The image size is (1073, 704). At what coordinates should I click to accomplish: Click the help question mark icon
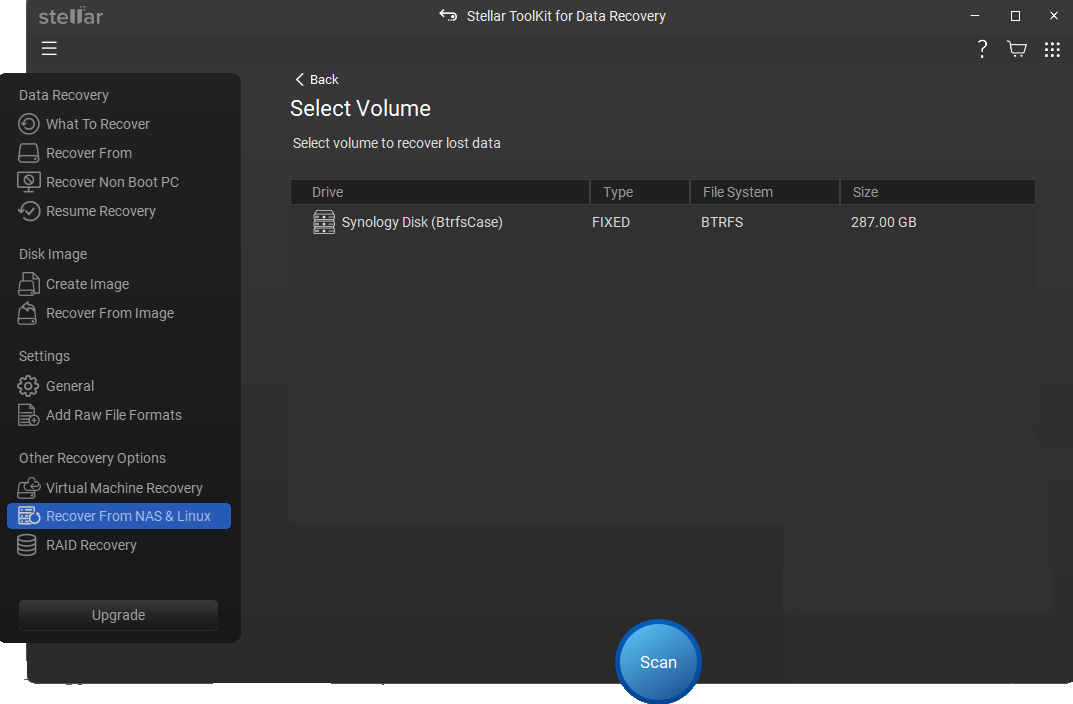982,49
